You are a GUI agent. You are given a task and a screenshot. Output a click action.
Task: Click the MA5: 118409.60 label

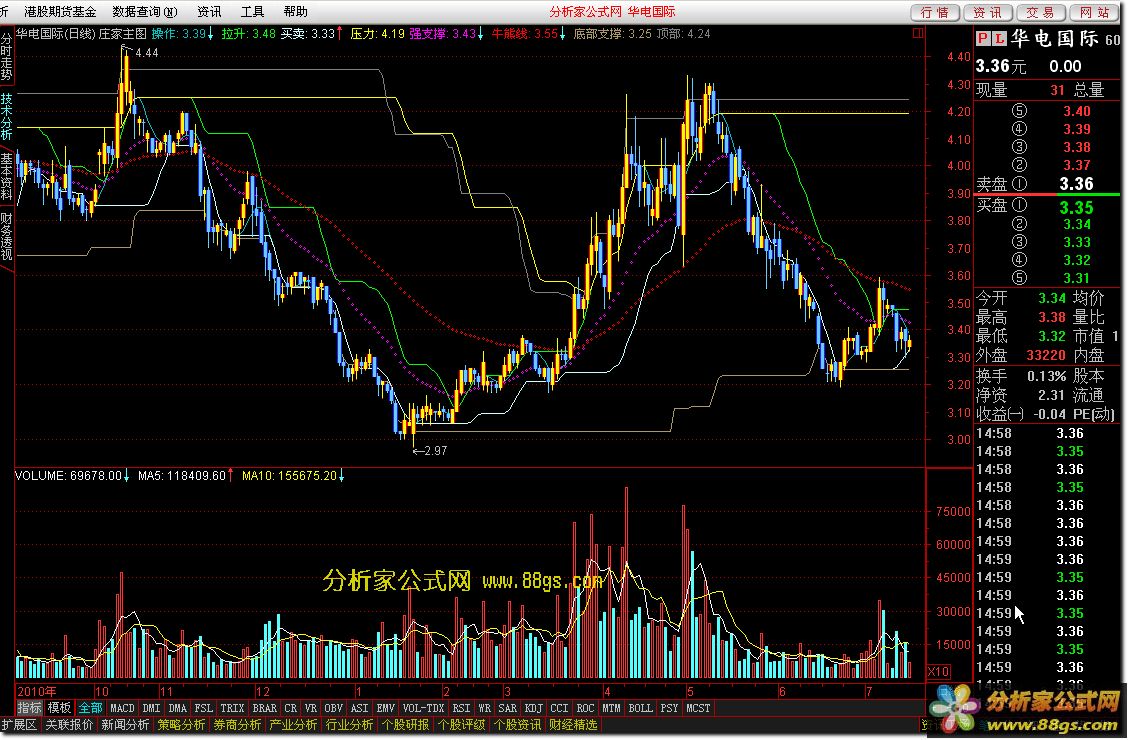(181, 475)
